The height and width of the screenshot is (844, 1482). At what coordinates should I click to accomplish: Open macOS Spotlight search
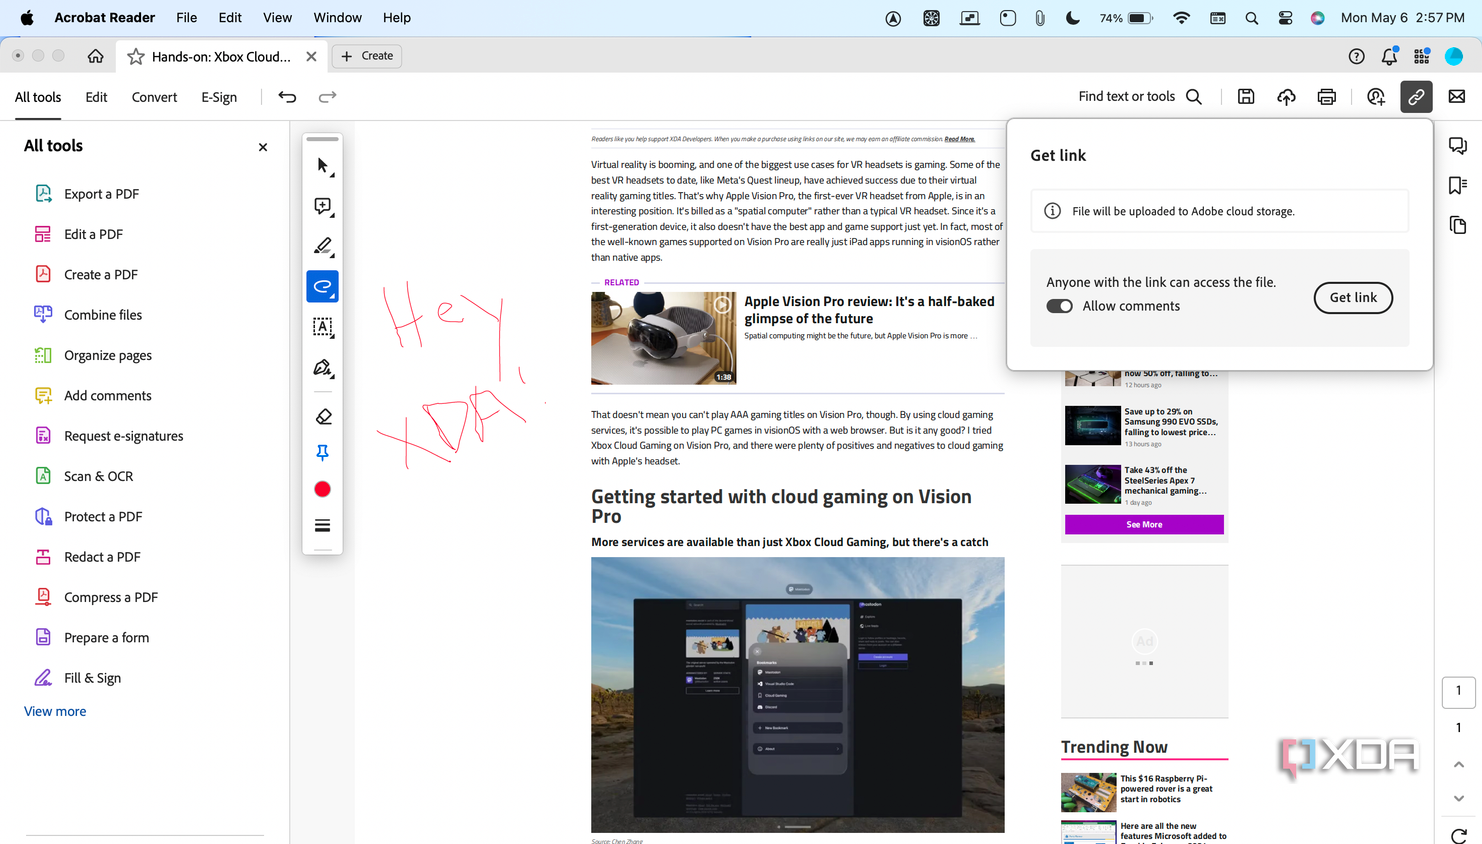pyautogui.click(x=1251, y=18)
